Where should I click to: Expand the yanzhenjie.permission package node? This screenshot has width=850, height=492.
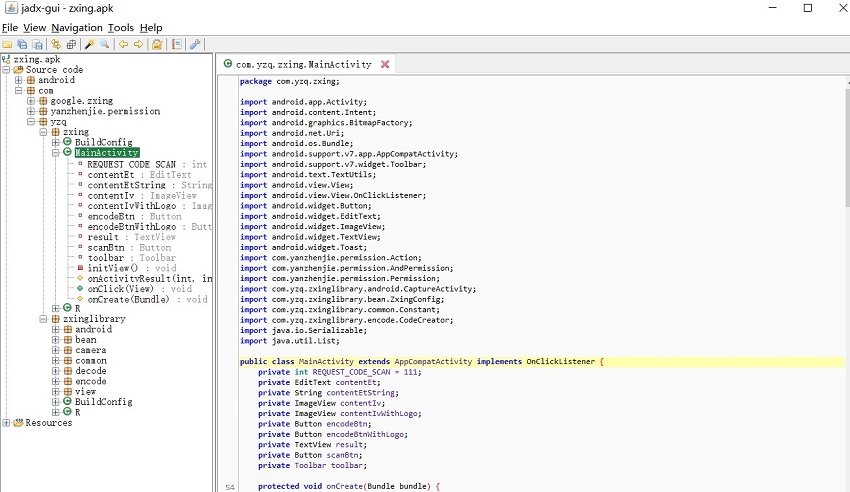31,111
